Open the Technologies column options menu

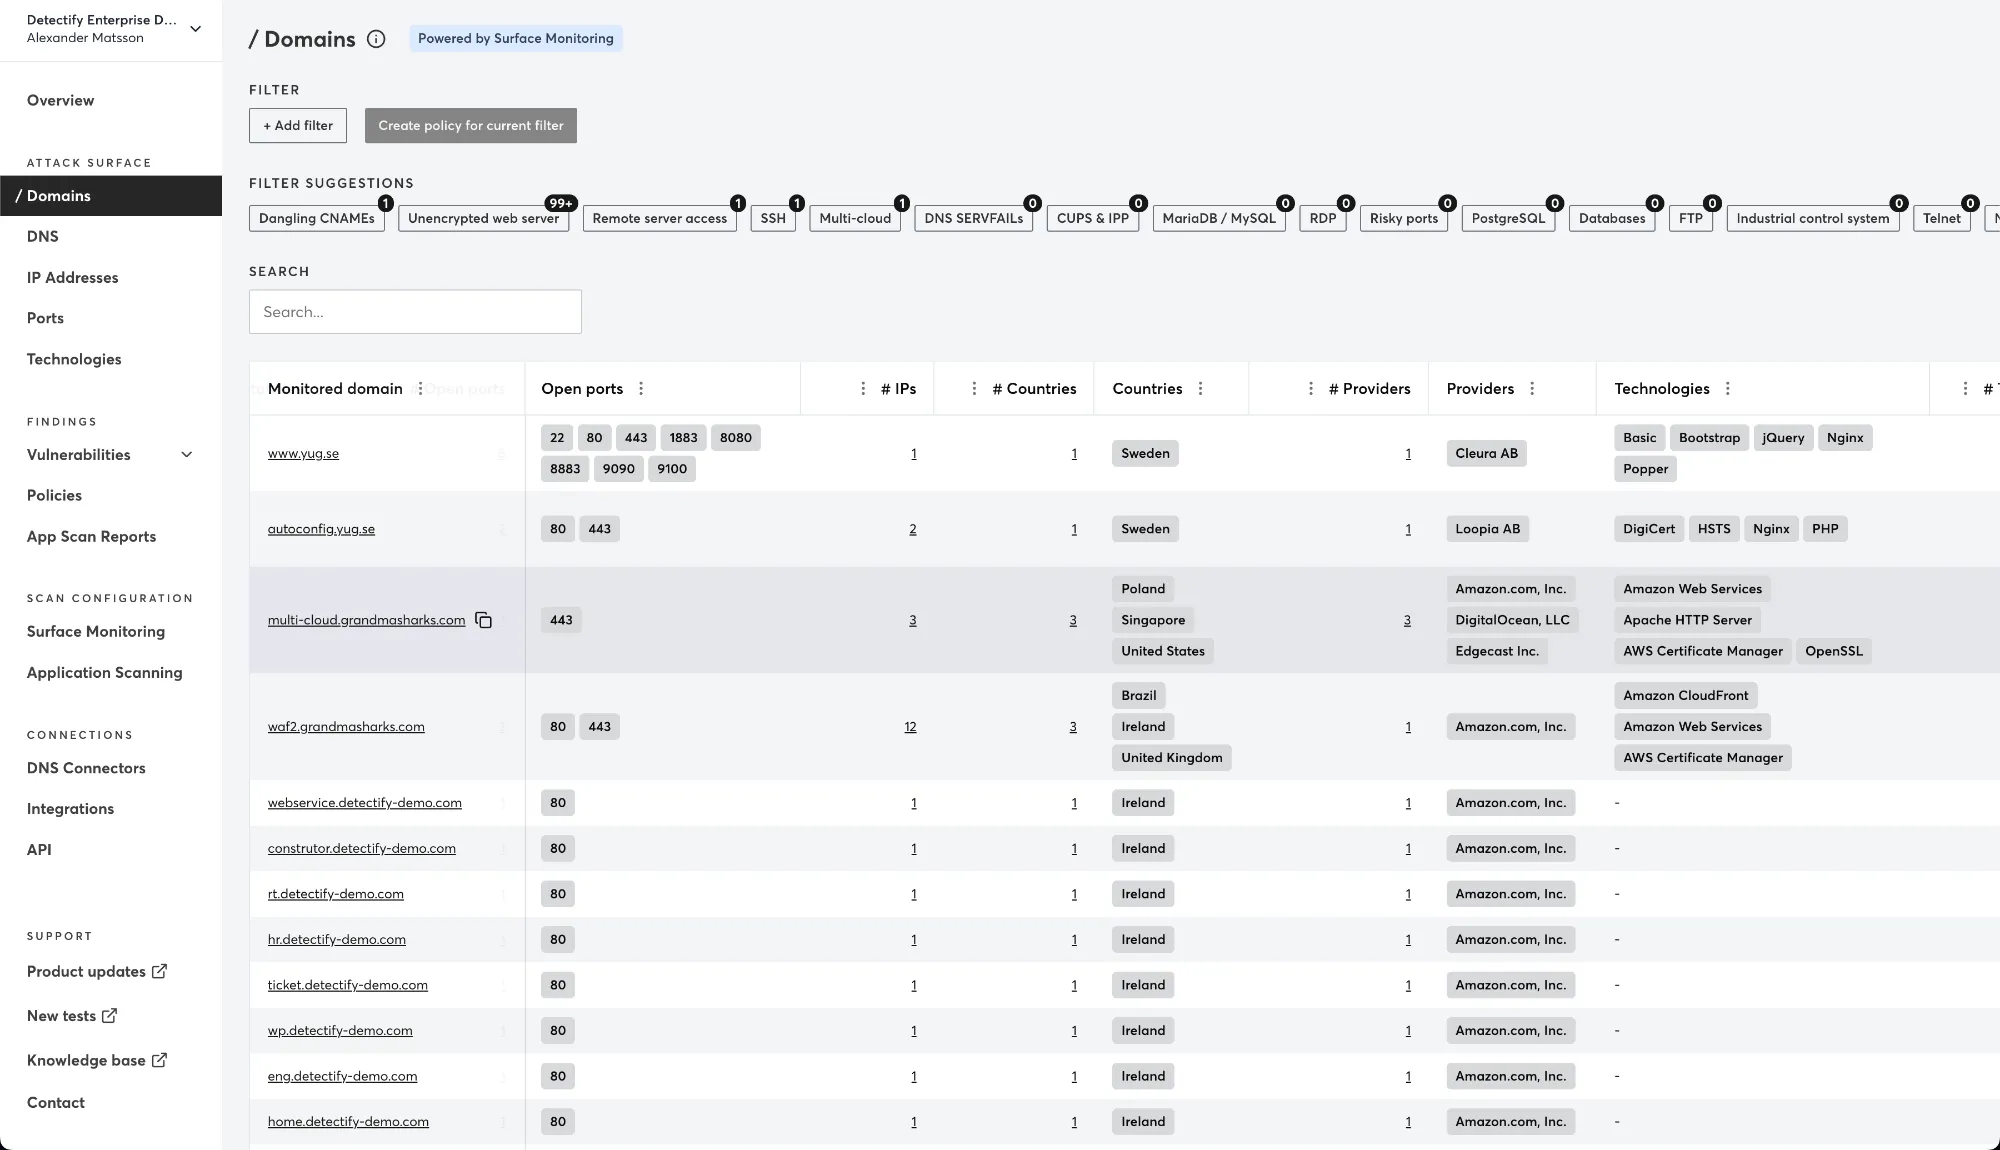click(1727, 389)
